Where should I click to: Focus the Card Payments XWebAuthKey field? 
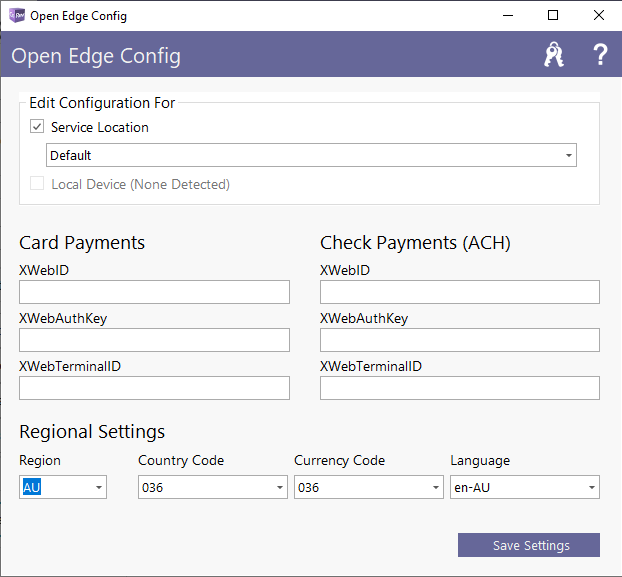(x=154, y=340)
